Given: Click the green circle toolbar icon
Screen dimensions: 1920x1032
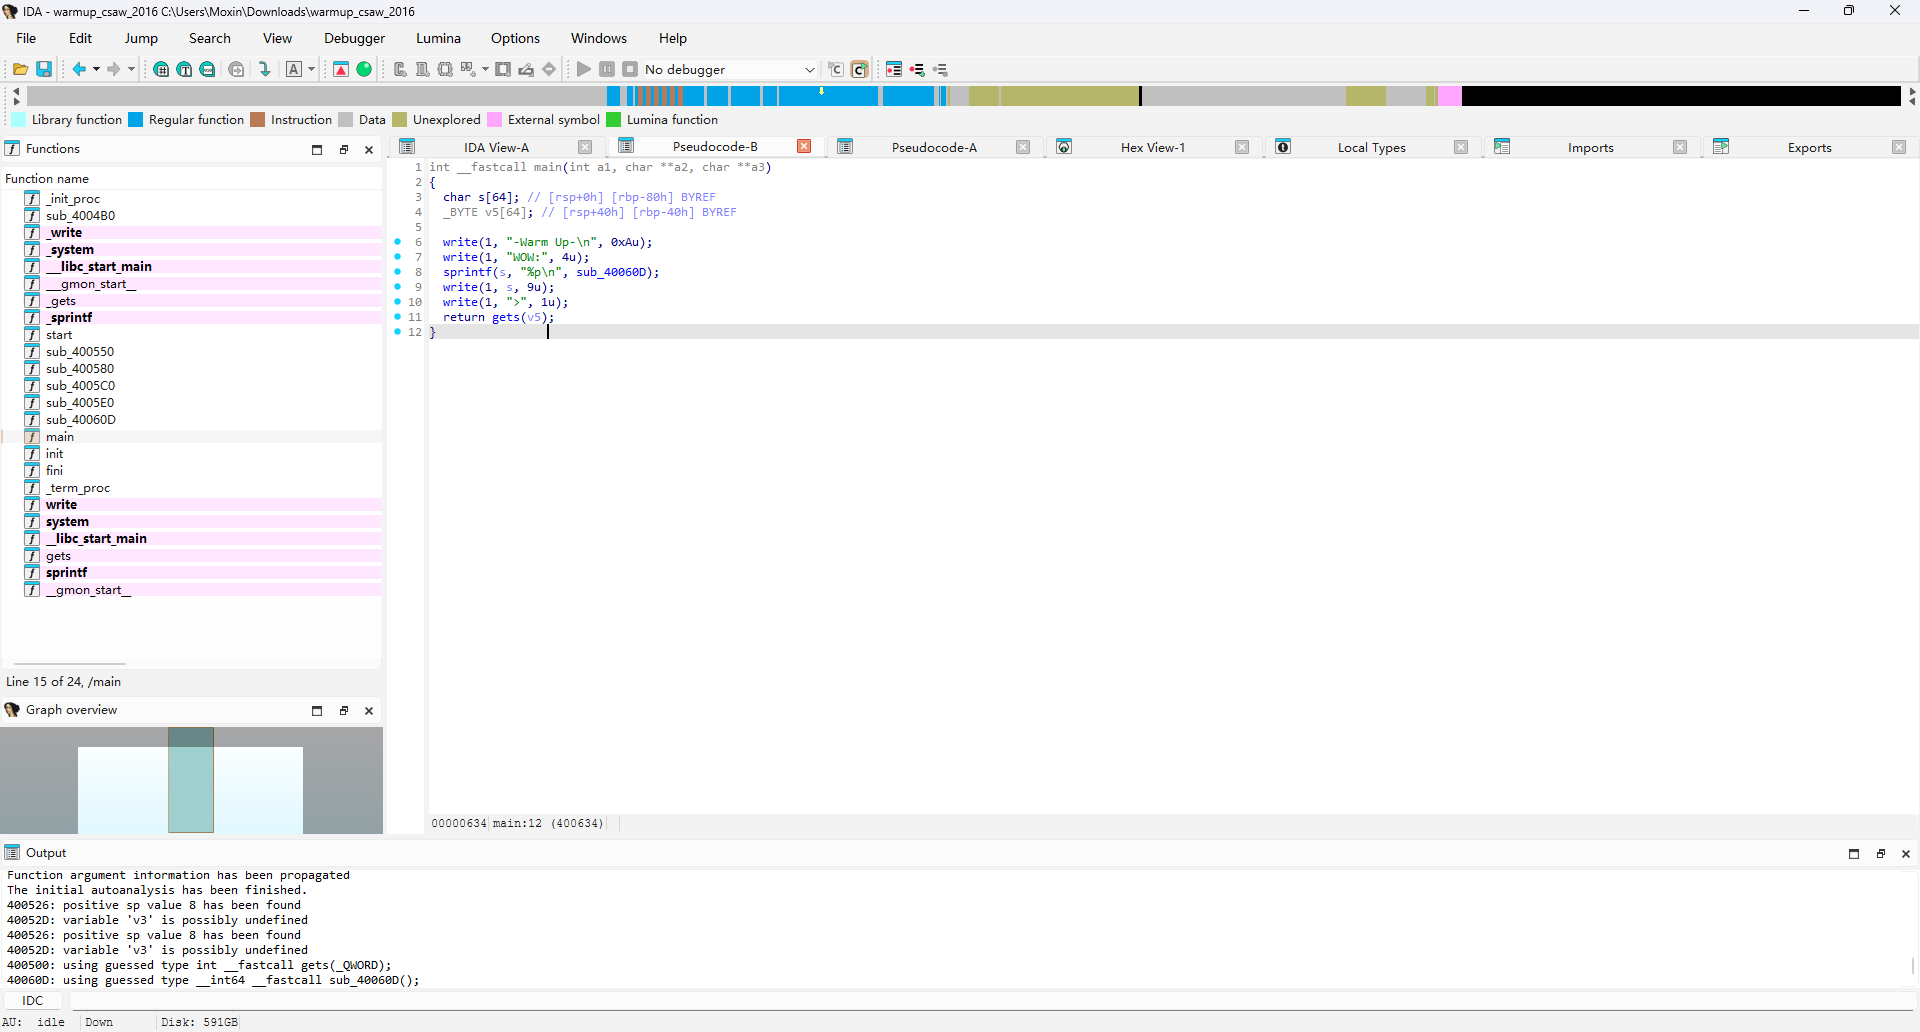Looking at the screenshot, I should 364,69.
